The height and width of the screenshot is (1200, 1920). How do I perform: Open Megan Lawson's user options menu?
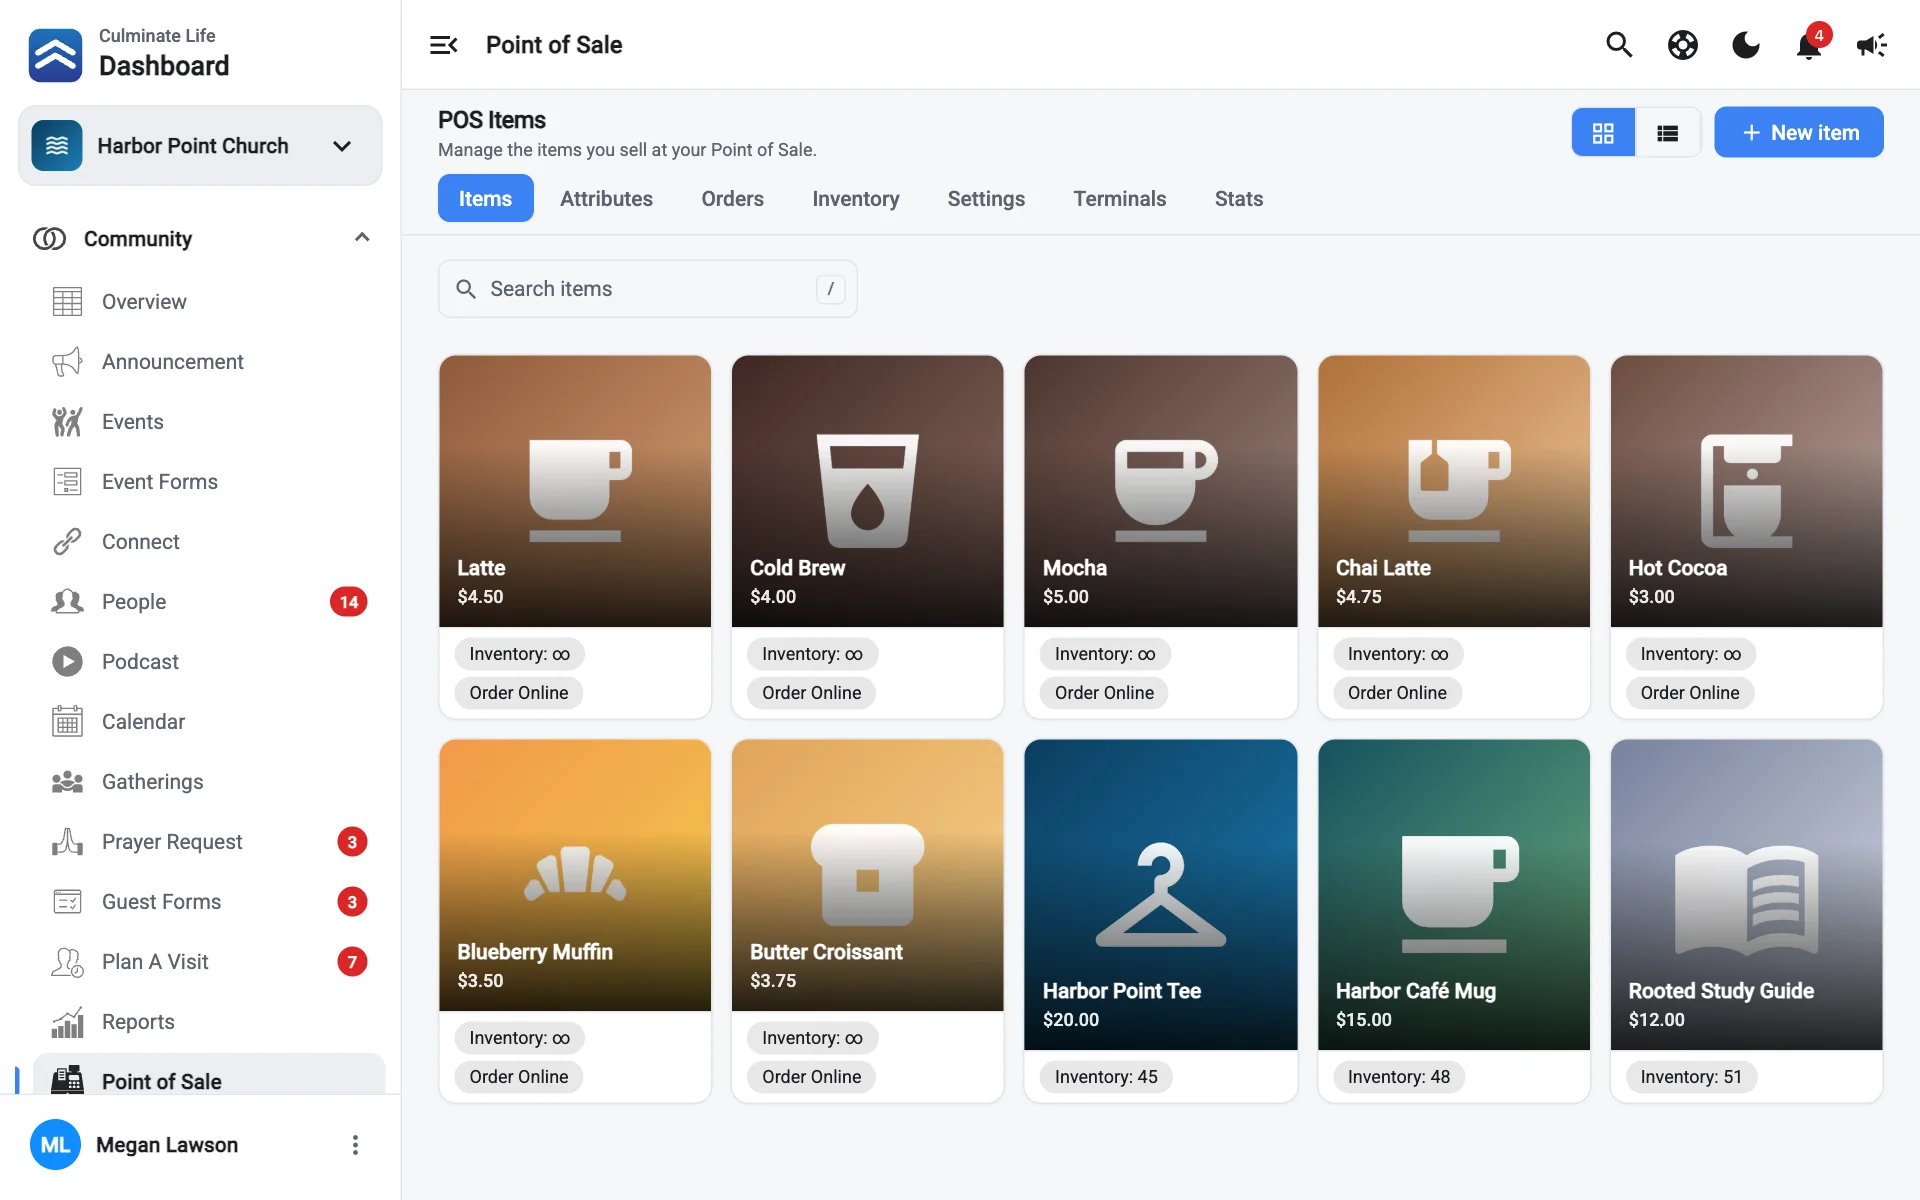pos(355,1145)
